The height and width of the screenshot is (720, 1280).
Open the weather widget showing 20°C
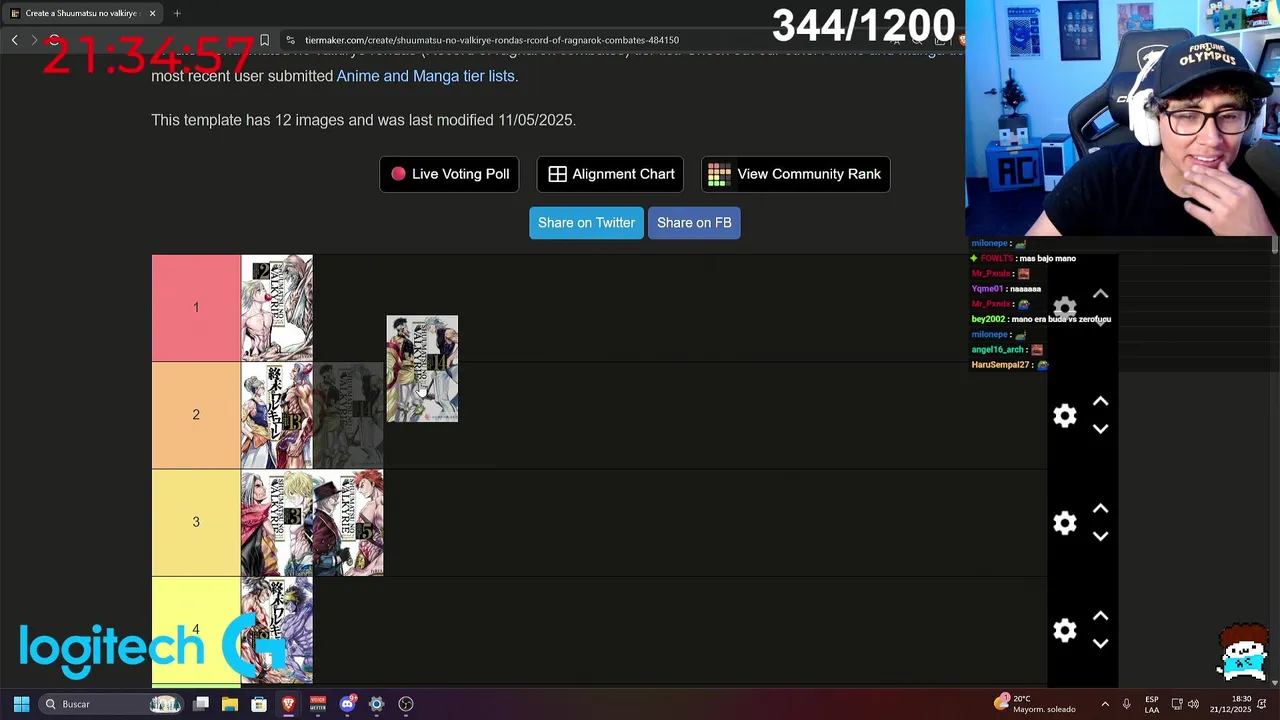click(1035, 704)
